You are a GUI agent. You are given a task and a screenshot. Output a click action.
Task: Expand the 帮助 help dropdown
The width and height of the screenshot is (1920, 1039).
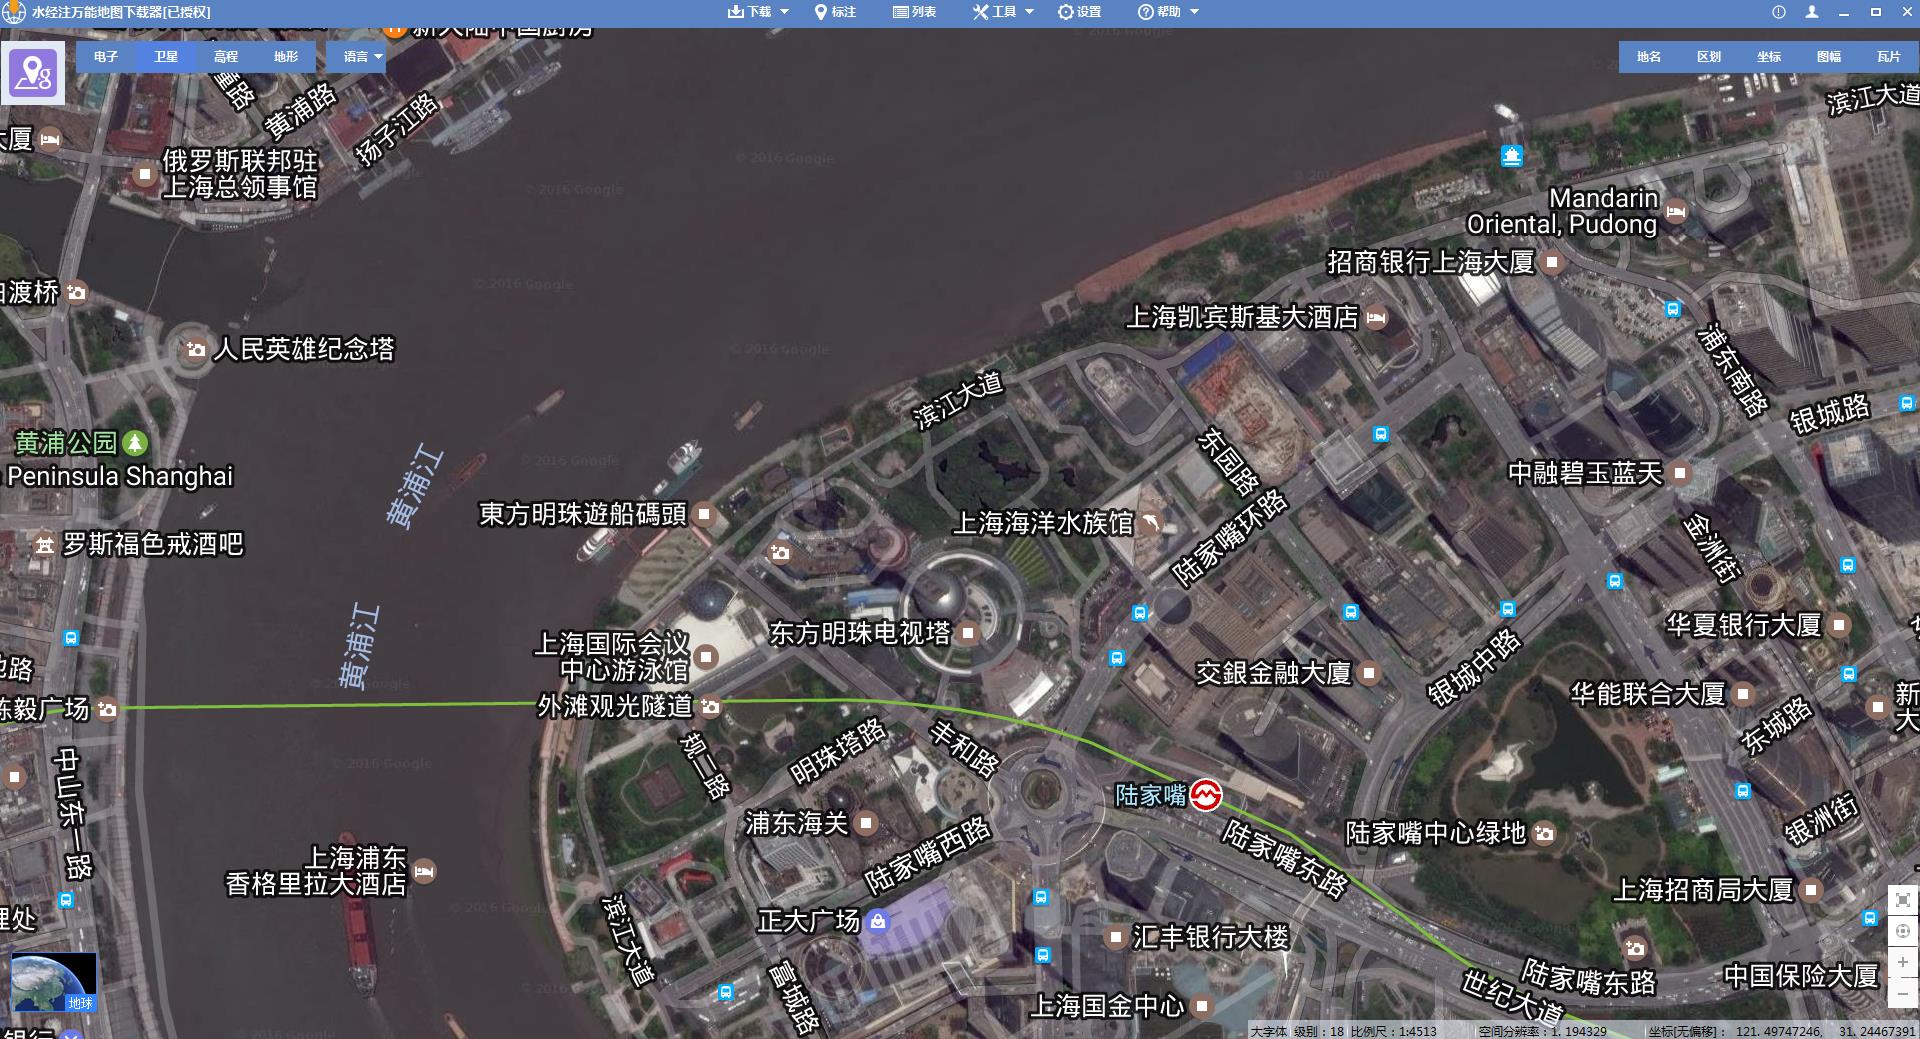pyautogui.click(x=1168, y=12)
